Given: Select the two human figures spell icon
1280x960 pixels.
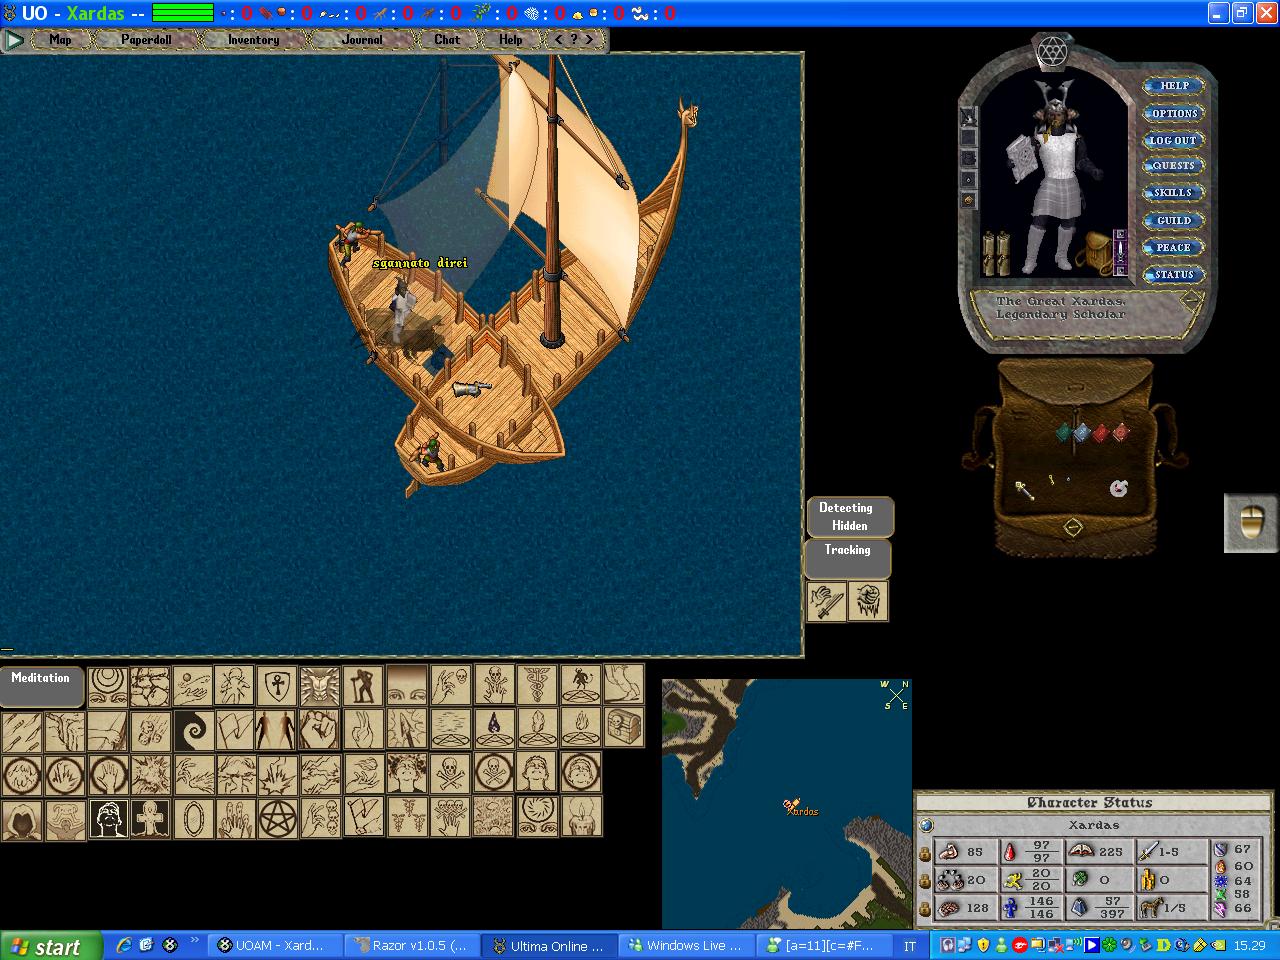Looking at the screenshot, I should [276, 730].
